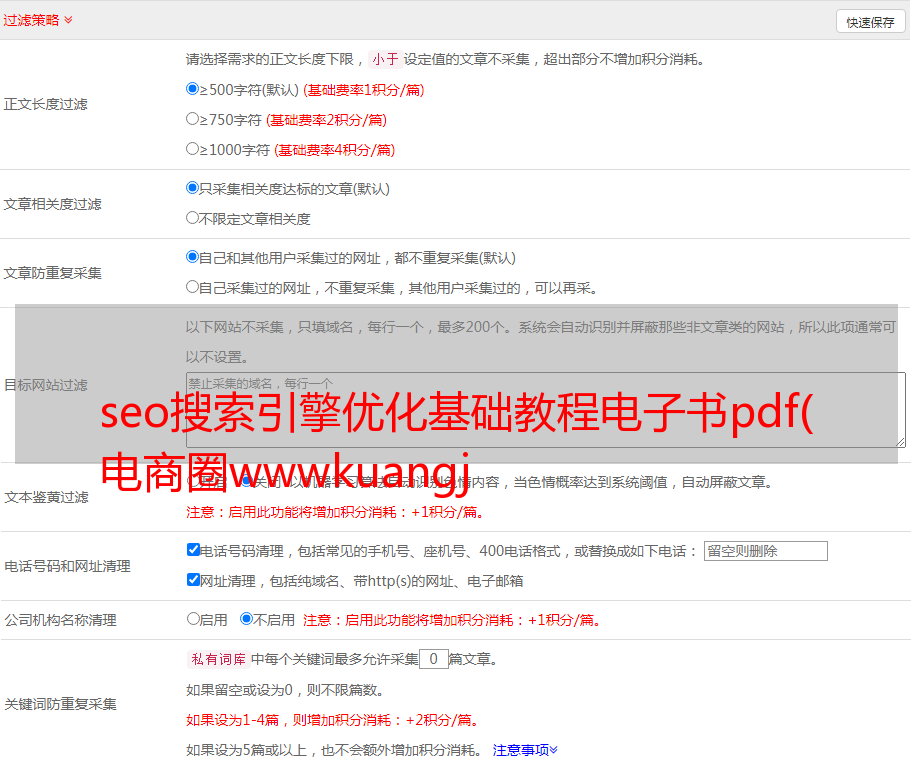Select 自己采集过的网址，不重复采集 radio option

(192, 286)
